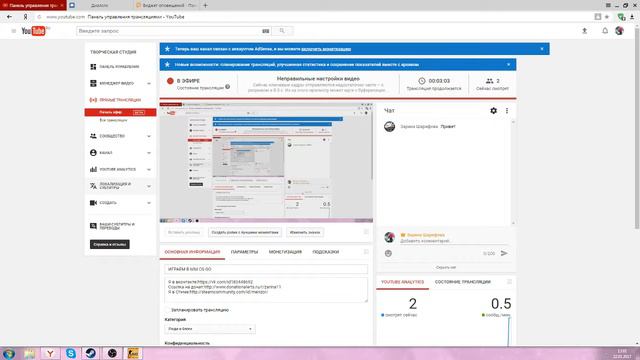Expand the Создать sidebar section

point(149,203)
